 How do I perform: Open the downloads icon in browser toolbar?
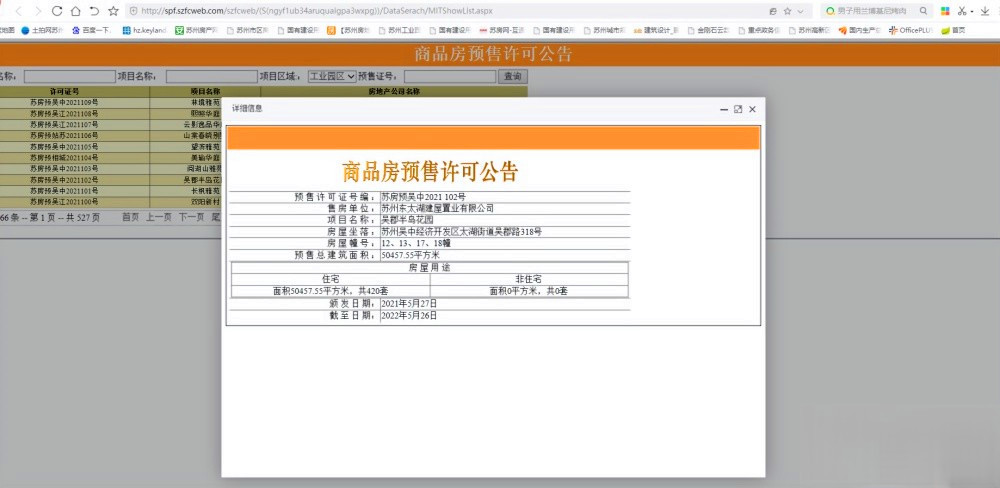(x=987, y=11)
